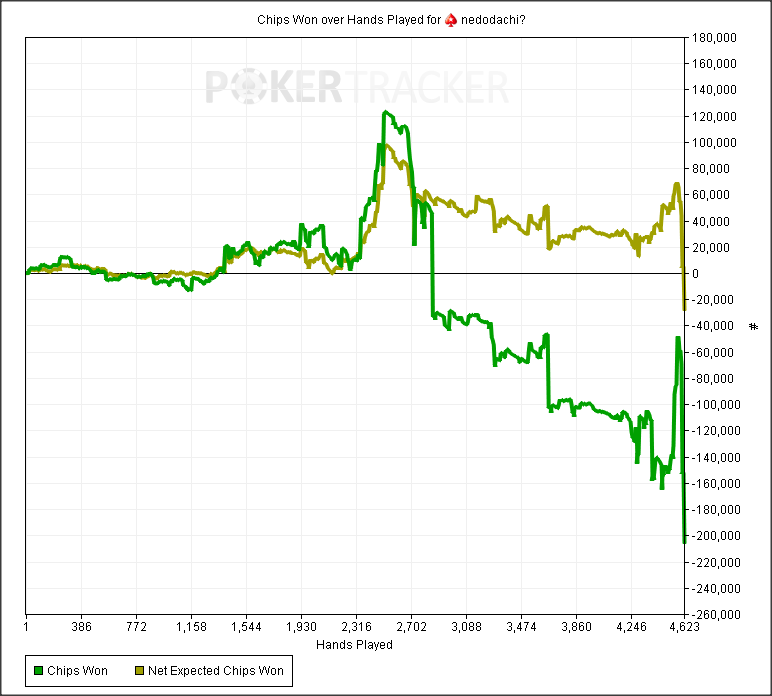Click the x-axis value 1
Viewport: 772px width, 696px height.
tap(26, 627)
